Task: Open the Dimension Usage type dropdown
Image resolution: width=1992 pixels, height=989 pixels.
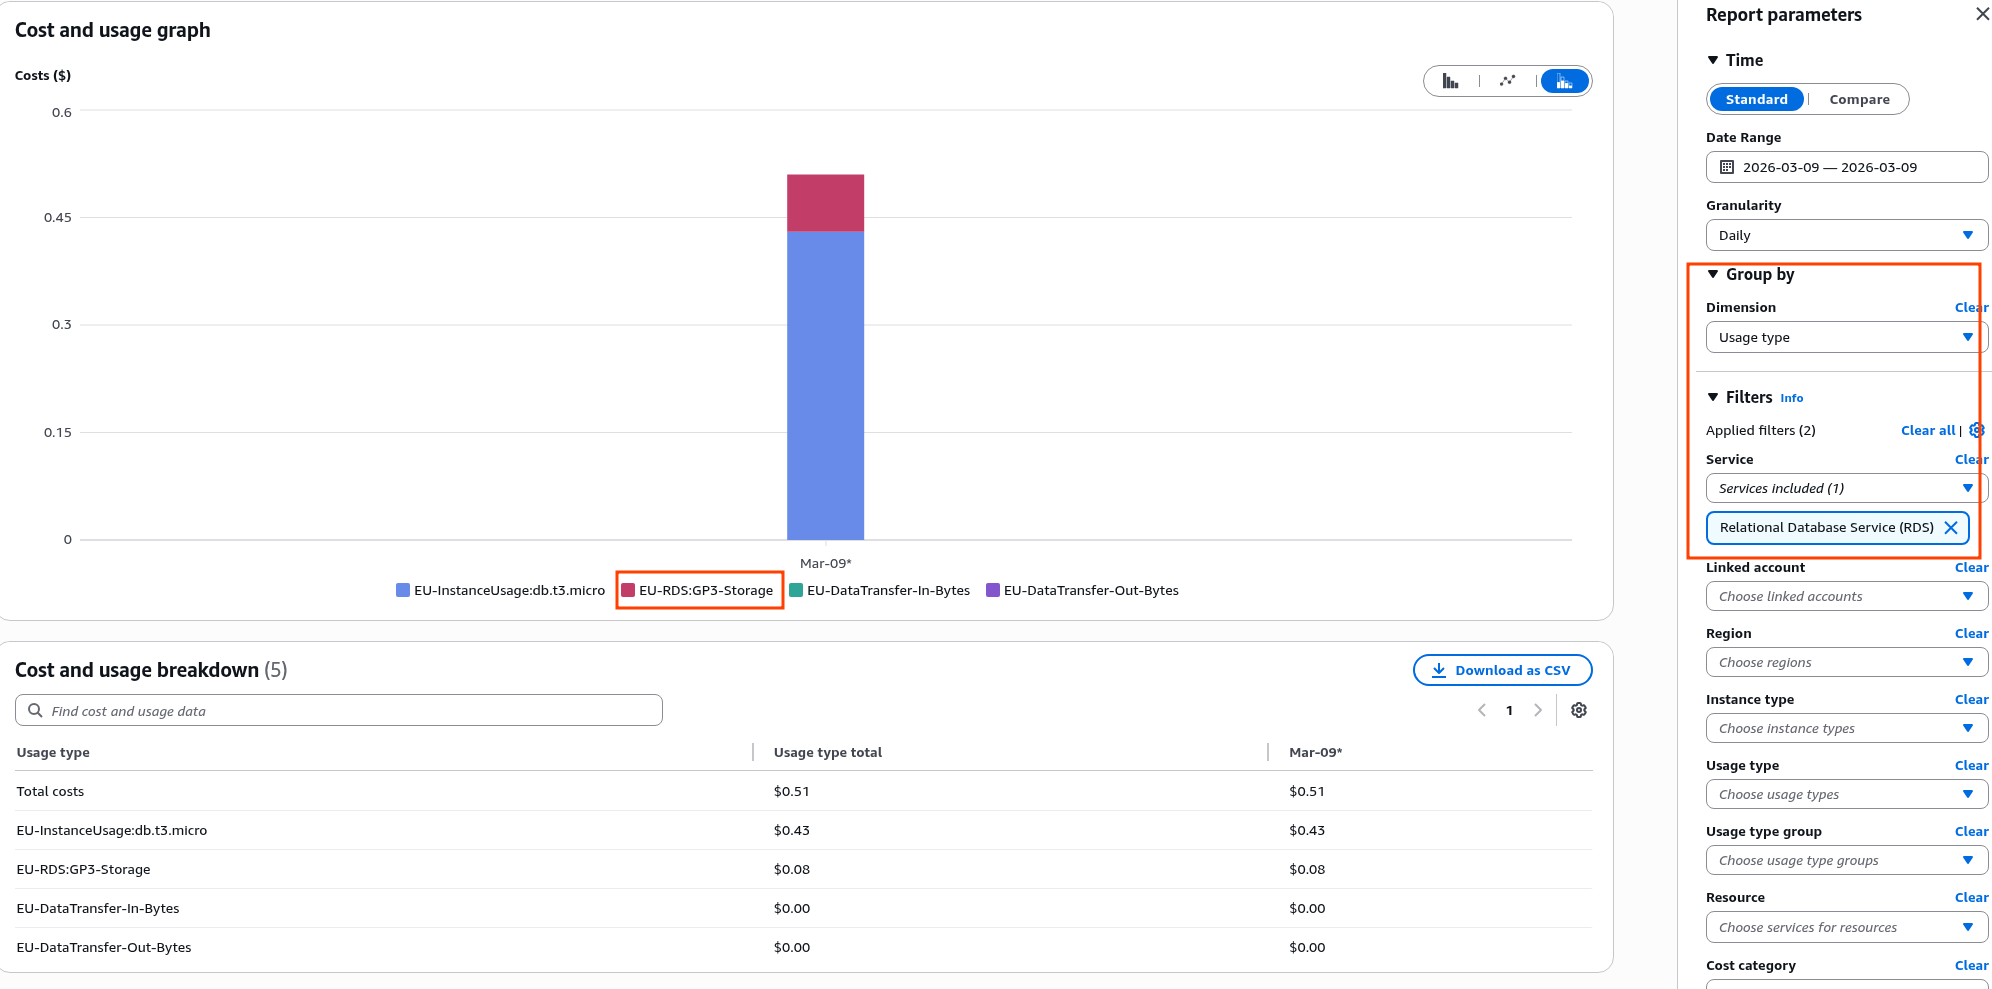Action: pyautogui.click(x=1846, y=337)
